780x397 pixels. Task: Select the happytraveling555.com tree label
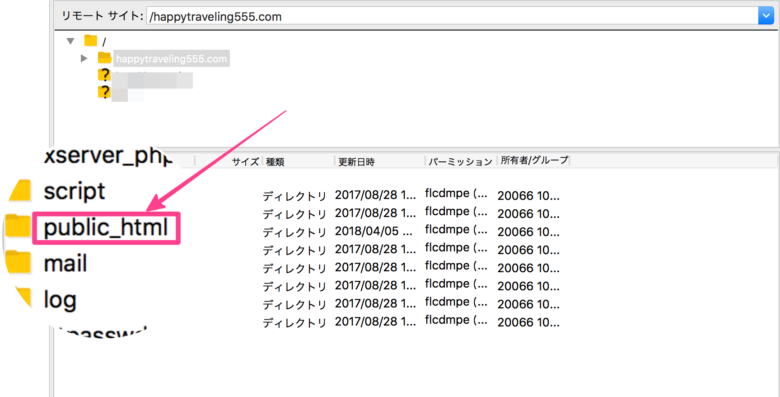171,59
